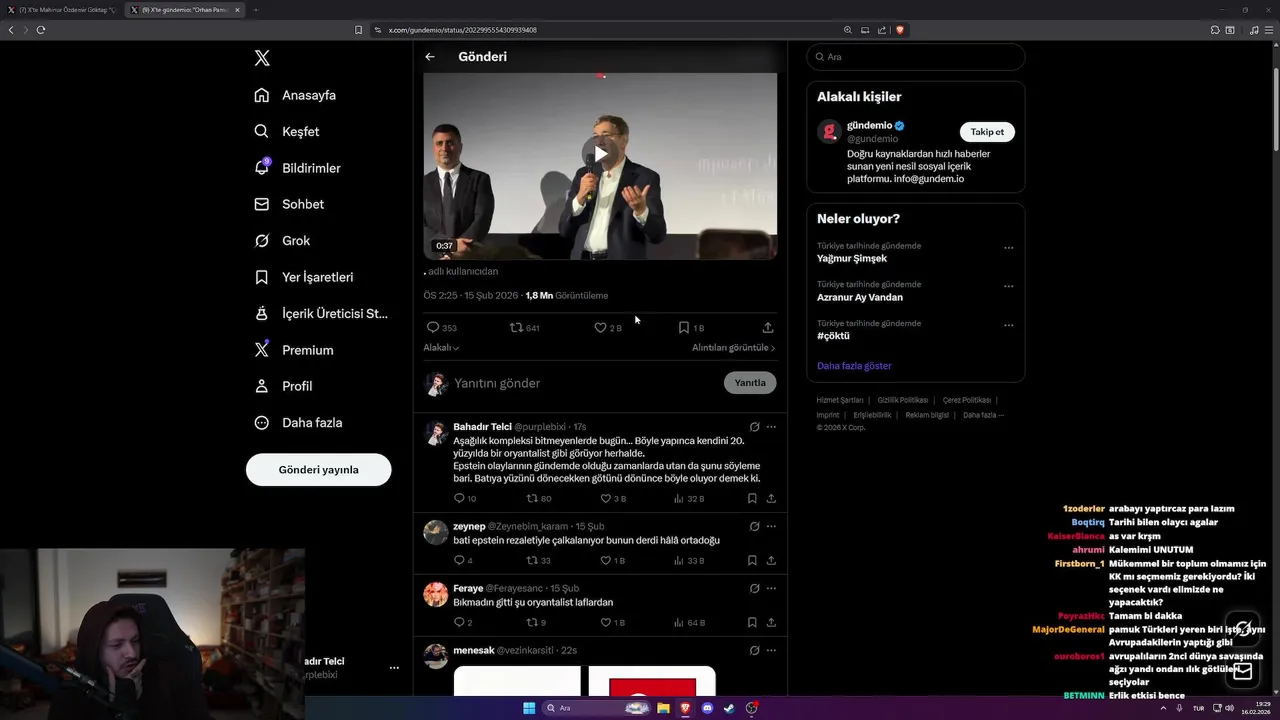Open Yağmur Şimşek trend

pos(852,258)
